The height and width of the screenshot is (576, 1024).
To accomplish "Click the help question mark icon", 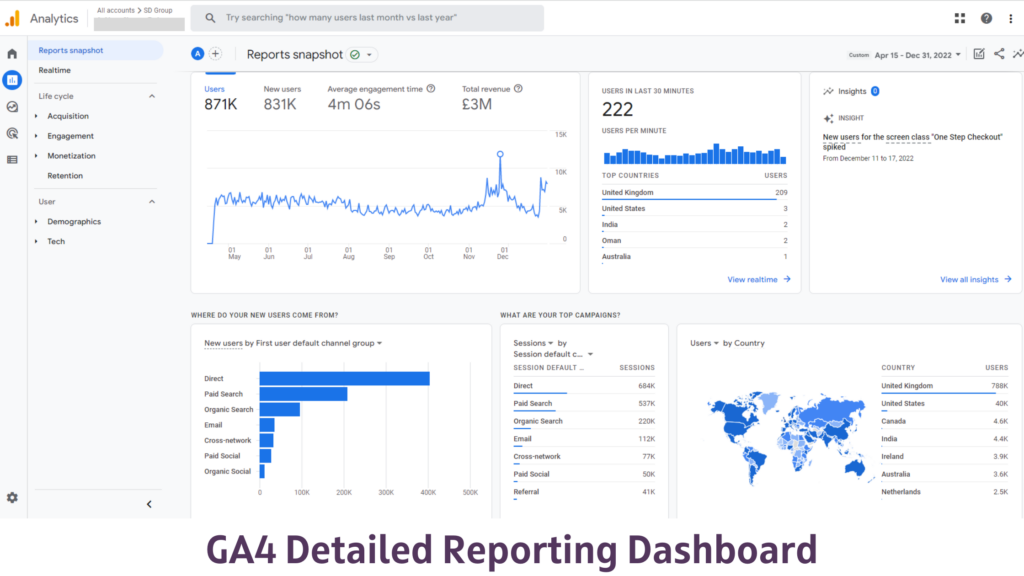I will click(x=986, y=18).
